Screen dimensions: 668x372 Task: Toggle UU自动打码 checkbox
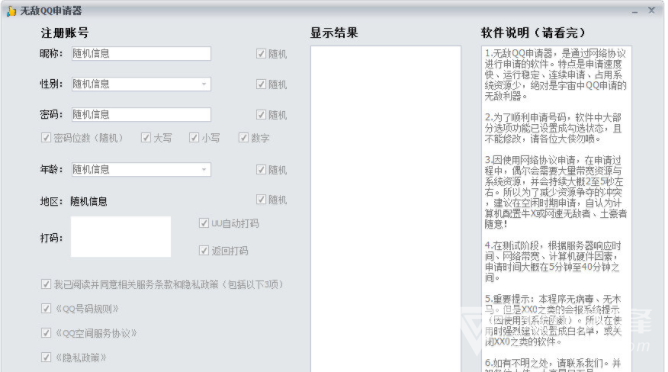click(x=204, y=223)
